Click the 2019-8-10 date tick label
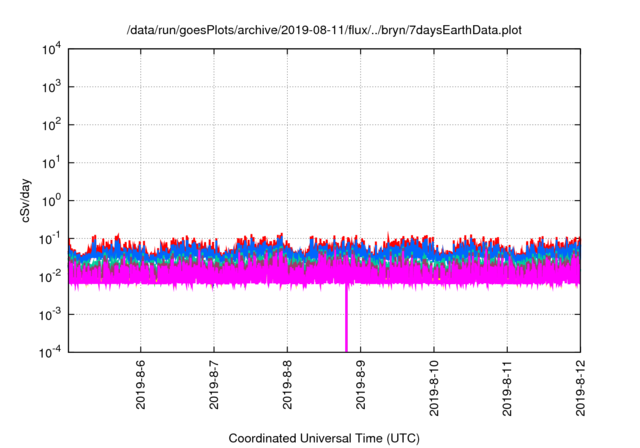 (434, 388)
